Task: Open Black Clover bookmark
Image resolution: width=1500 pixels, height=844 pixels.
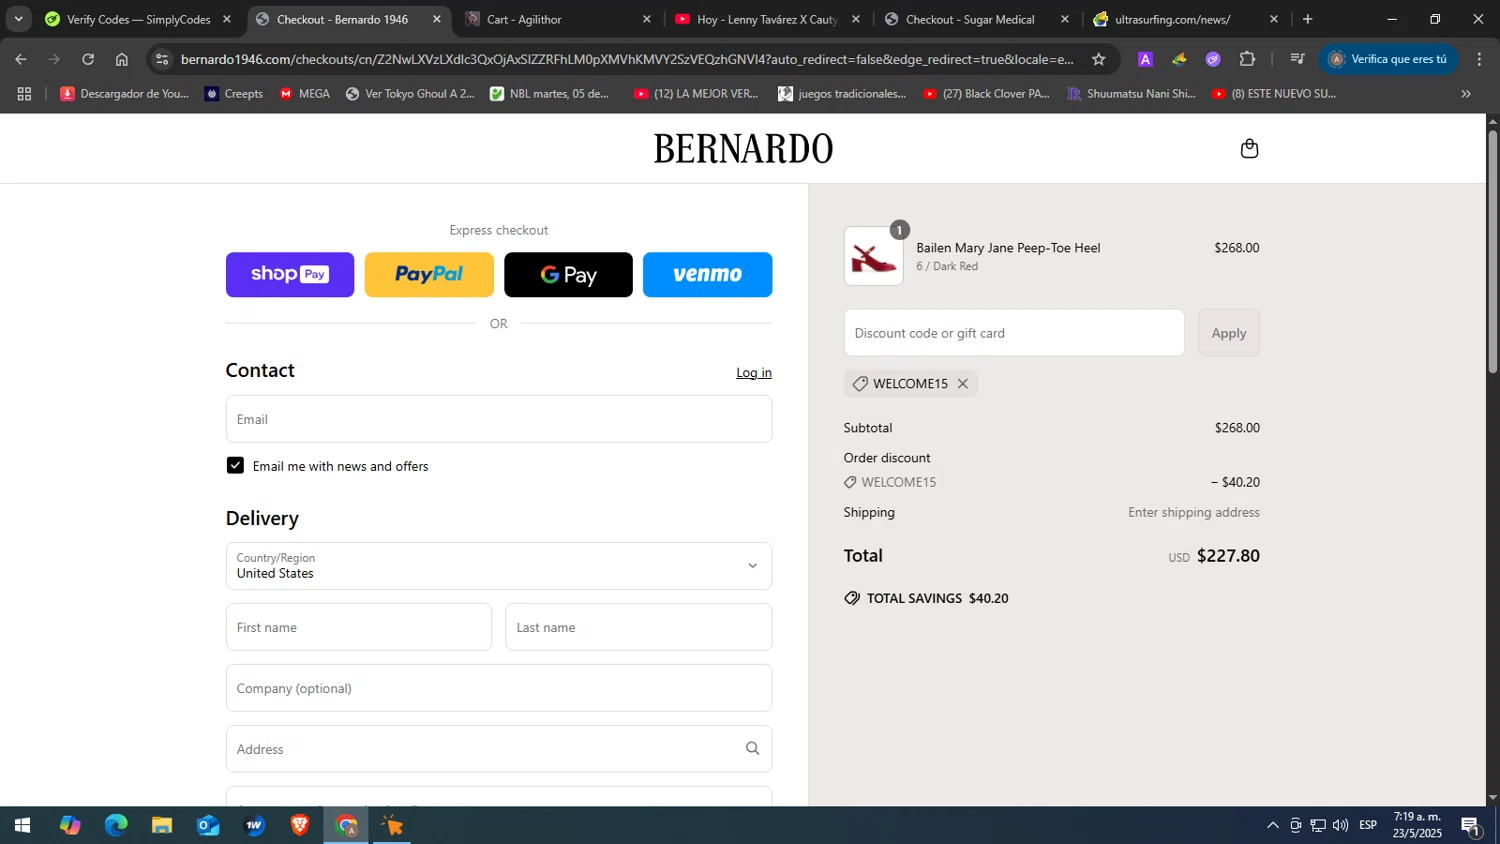Action: coord(986,94)
